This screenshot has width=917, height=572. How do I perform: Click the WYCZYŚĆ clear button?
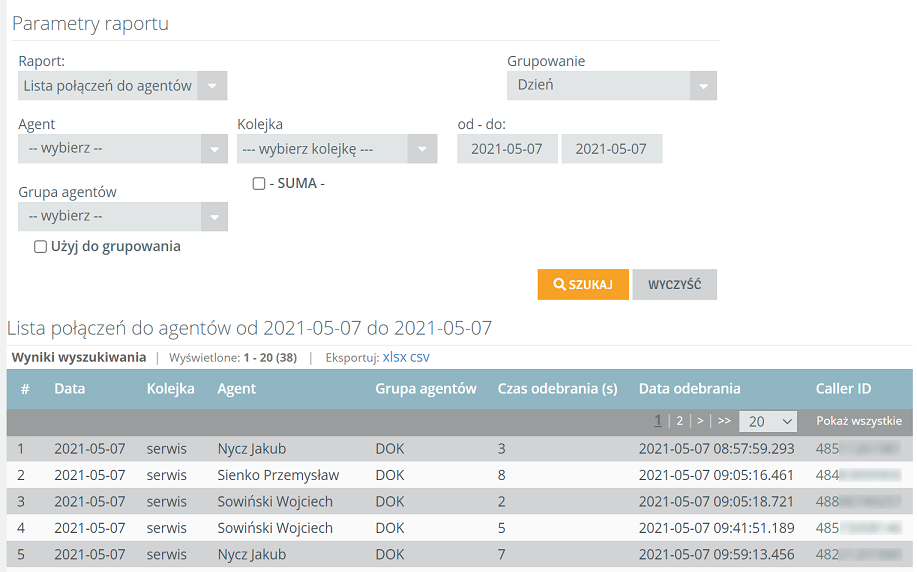pyautogui.click(x=674, y=284)
